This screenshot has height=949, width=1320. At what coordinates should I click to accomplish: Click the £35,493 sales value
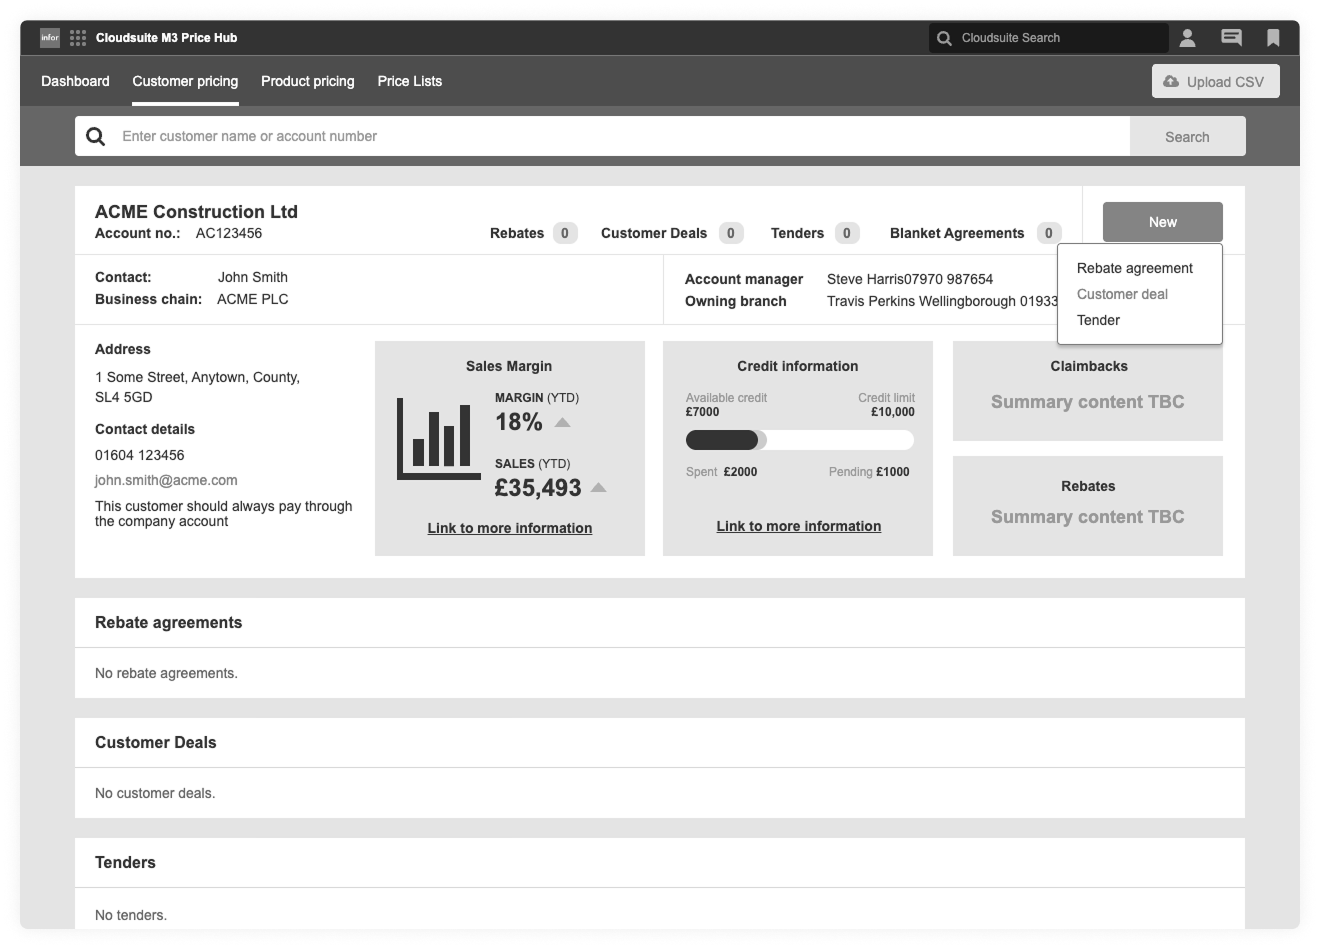538,487
